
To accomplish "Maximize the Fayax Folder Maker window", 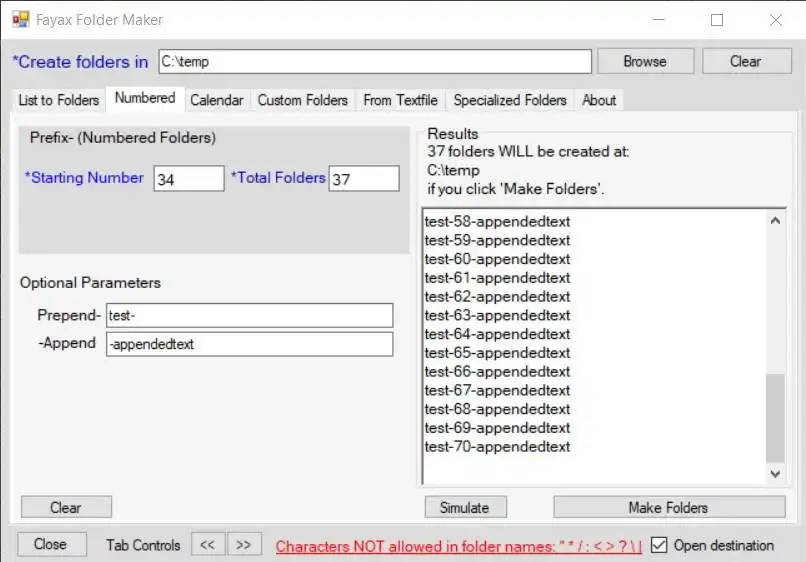I will coord(717,20).
